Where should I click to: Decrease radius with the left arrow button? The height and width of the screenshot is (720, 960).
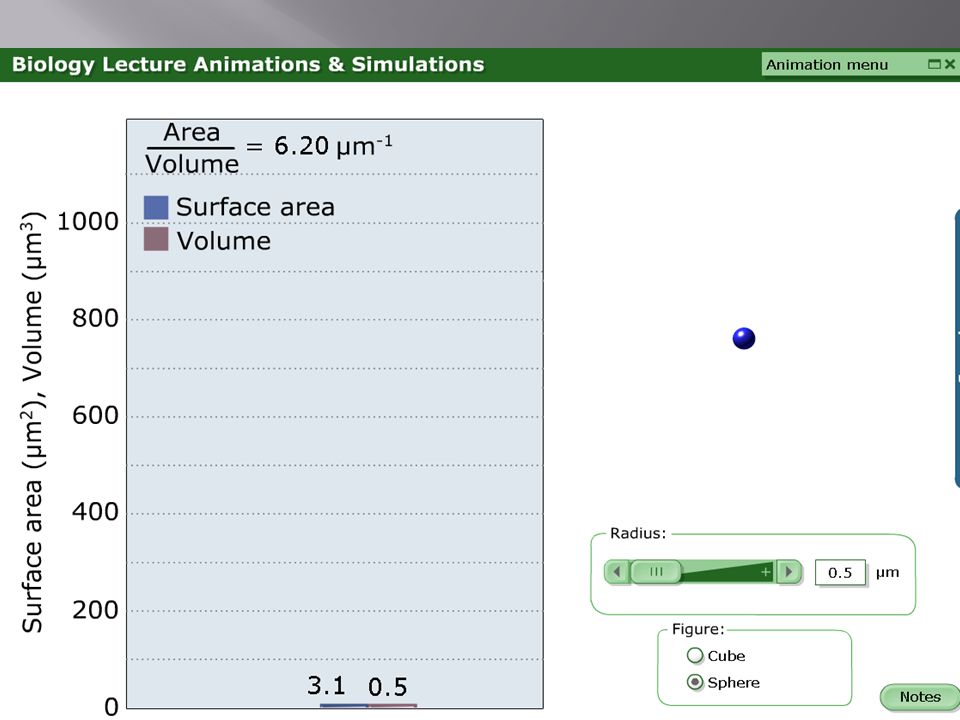617,572
